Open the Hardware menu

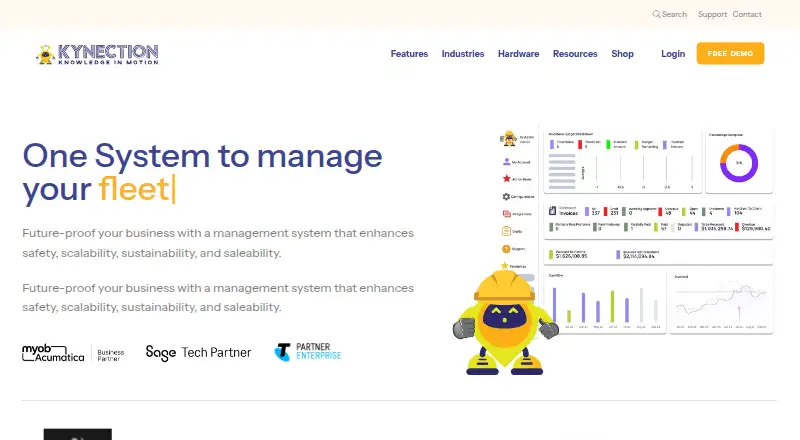coord(518,54)
